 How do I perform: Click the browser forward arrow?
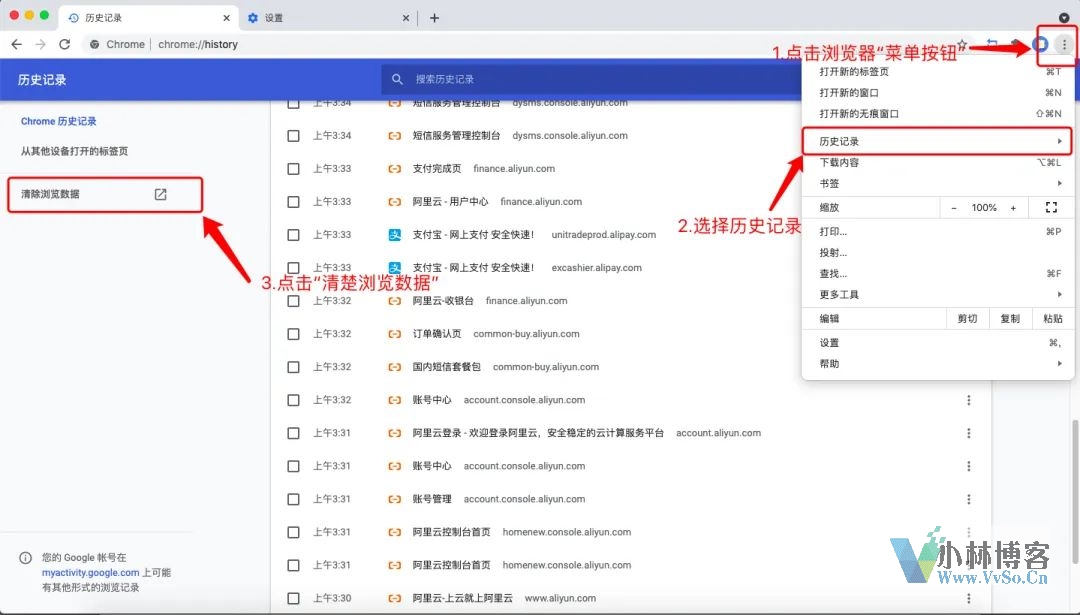(x=41, y=44)
